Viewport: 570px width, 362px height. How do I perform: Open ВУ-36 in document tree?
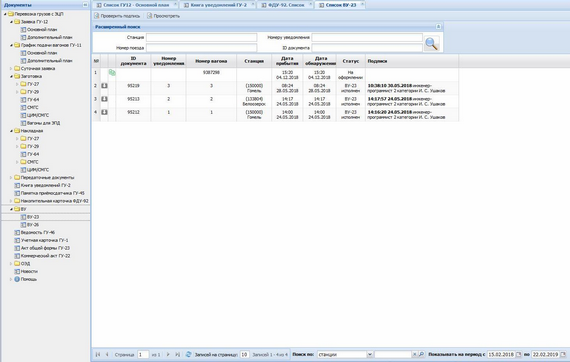tap(33, 225)
